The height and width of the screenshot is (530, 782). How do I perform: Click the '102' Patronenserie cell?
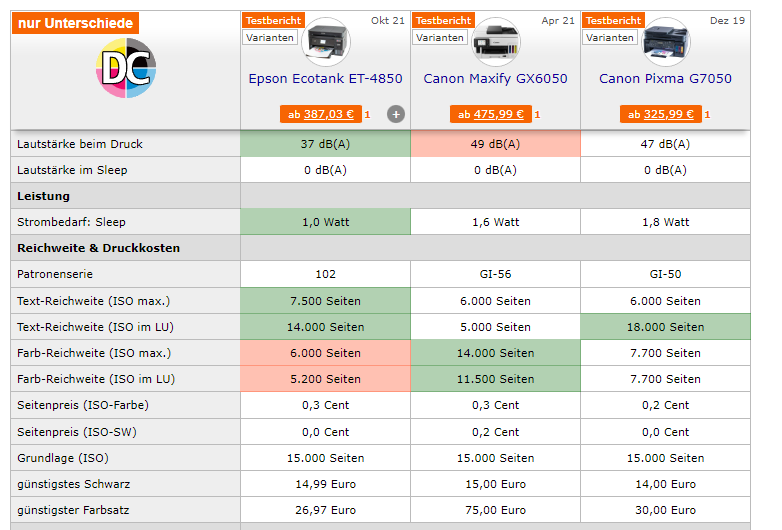tap(326, 274)
